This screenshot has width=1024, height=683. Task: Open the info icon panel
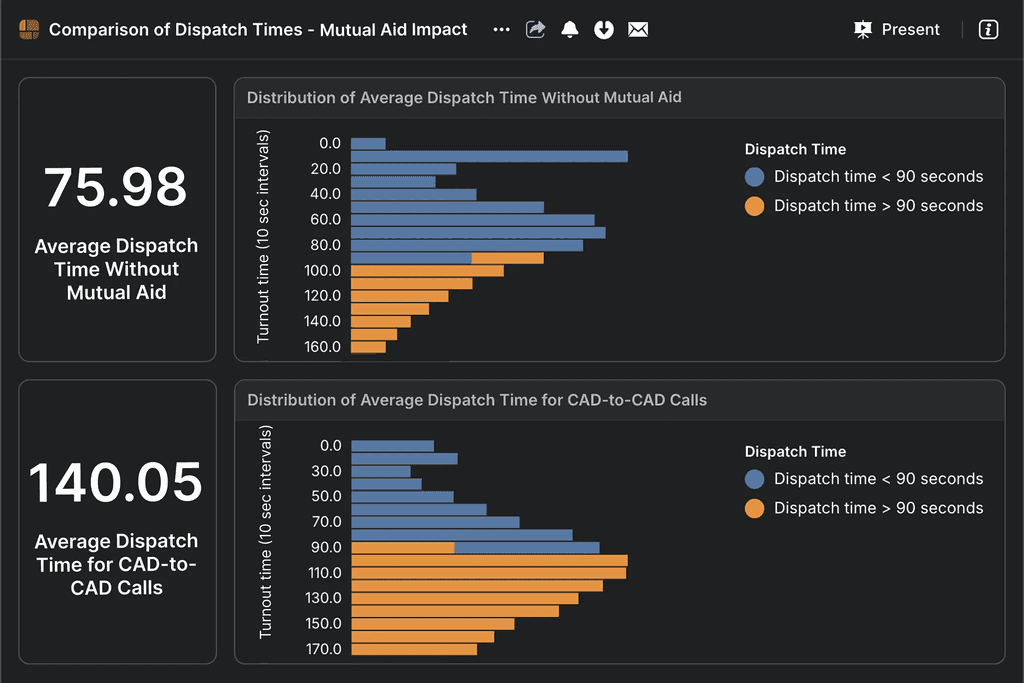(988, 30)
